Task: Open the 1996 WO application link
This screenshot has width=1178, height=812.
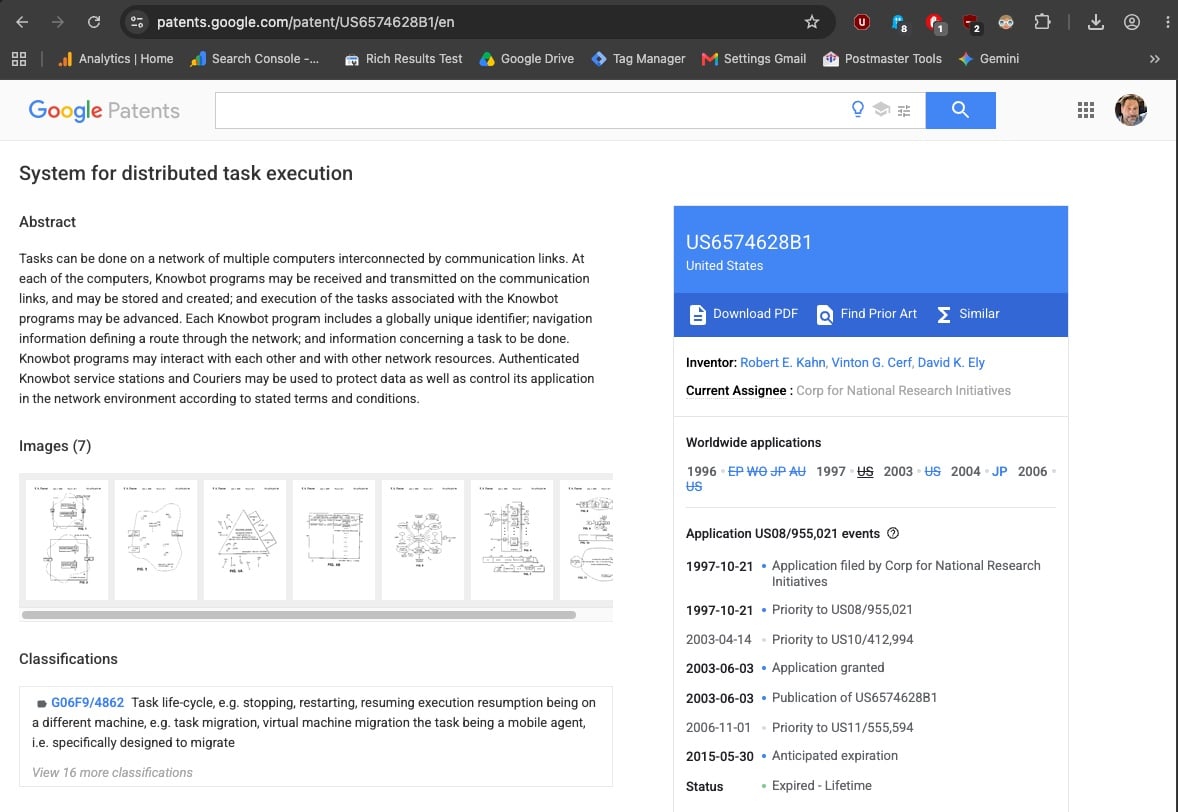Action: pyautogui.click(x=757, y=472)
